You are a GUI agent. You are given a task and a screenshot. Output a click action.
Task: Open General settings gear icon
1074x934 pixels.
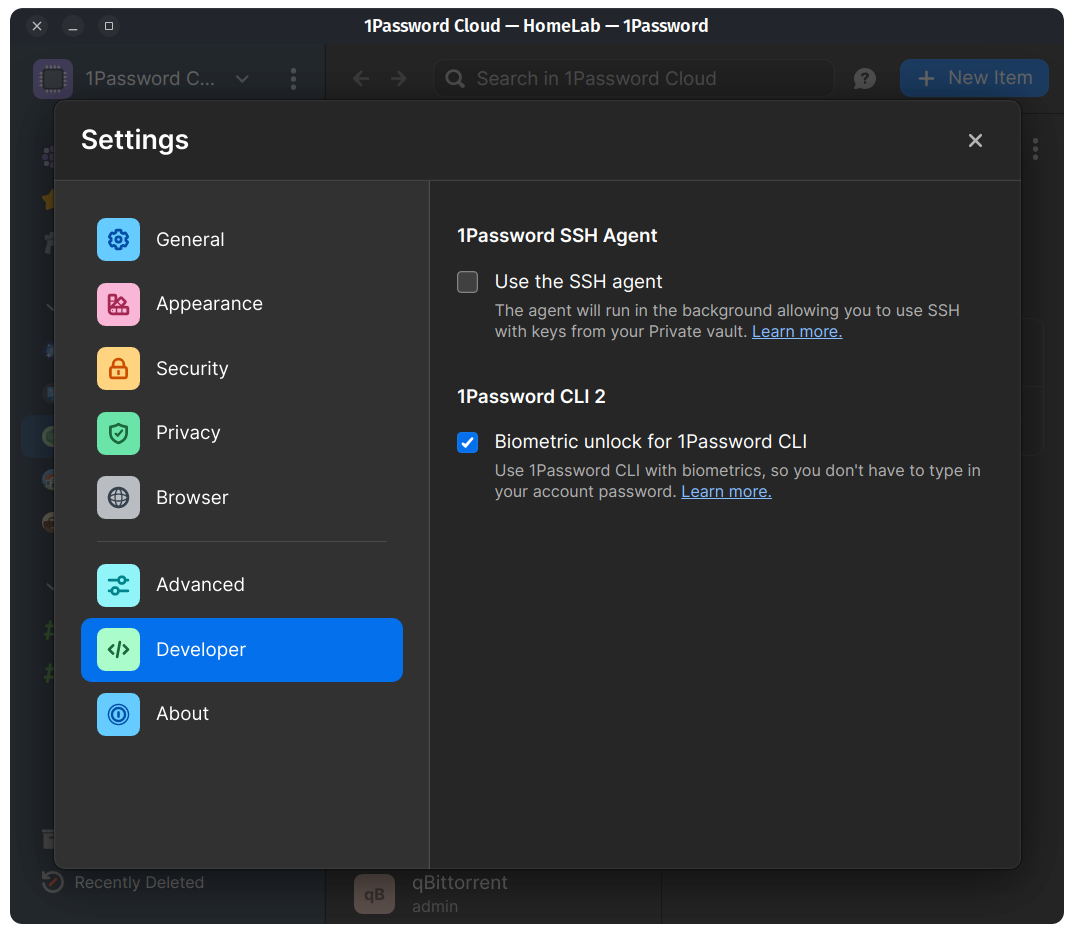(x=118, y=239)
